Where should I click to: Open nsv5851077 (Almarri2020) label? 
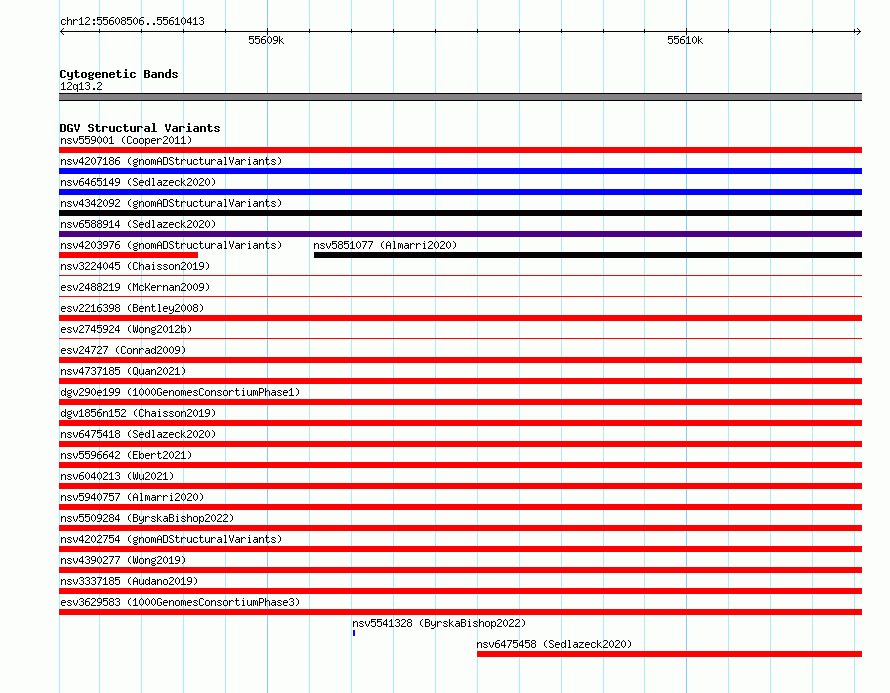tap(385, 245)
